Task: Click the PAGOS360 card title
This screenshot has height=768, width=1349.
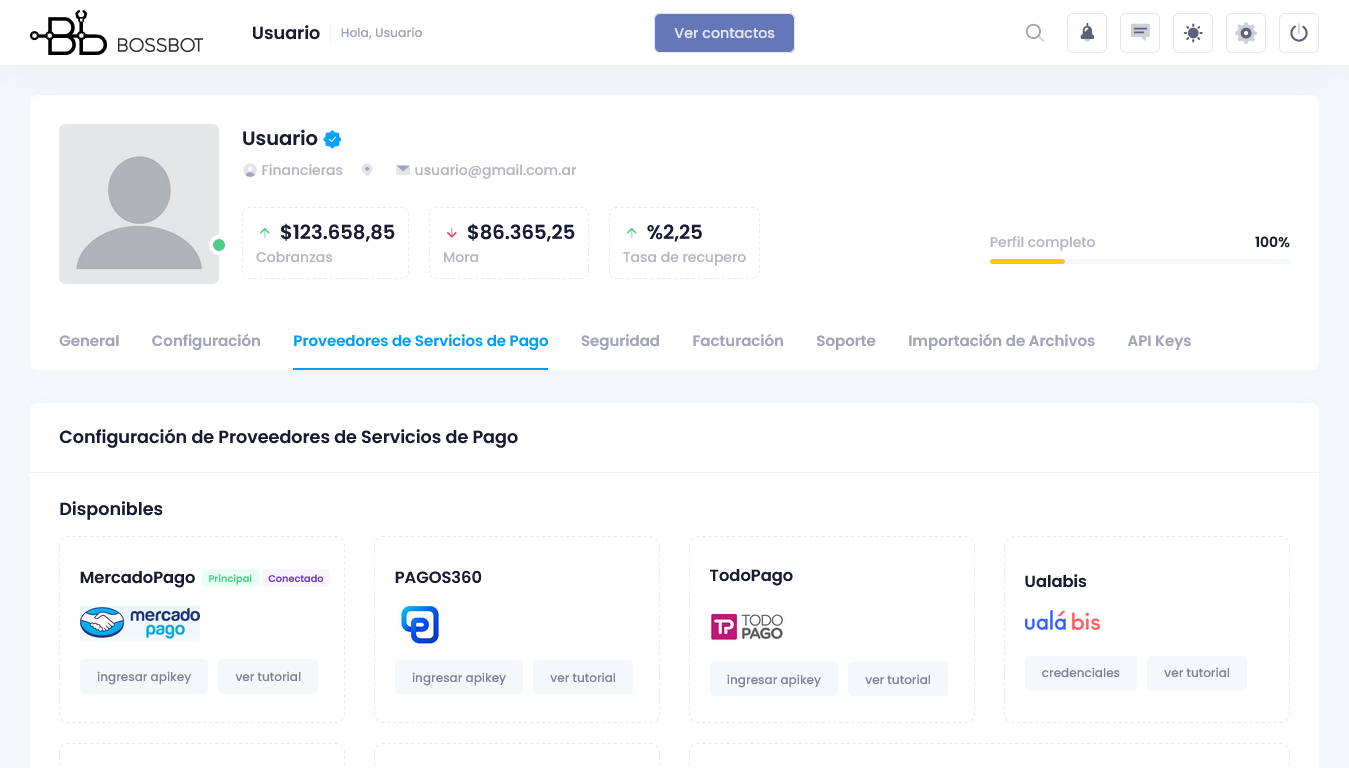Action: 438,578
